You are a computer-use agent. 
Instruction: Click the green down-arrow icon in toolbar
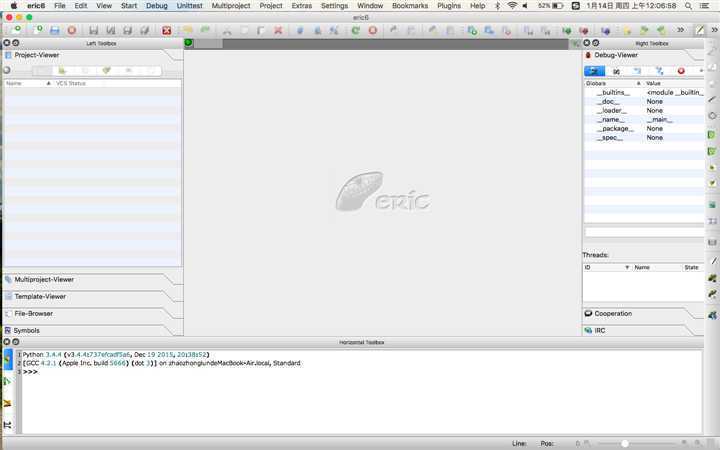(567, 31)
